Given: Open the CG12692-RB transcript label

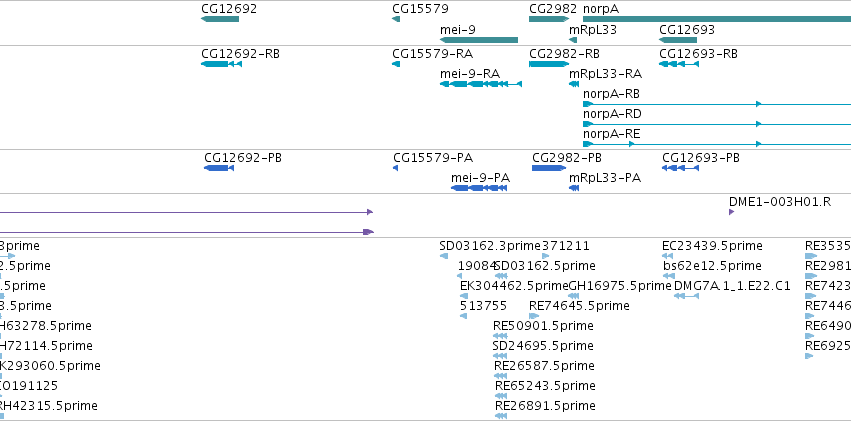Looking at the screenshot, I should tap(240, 54).
